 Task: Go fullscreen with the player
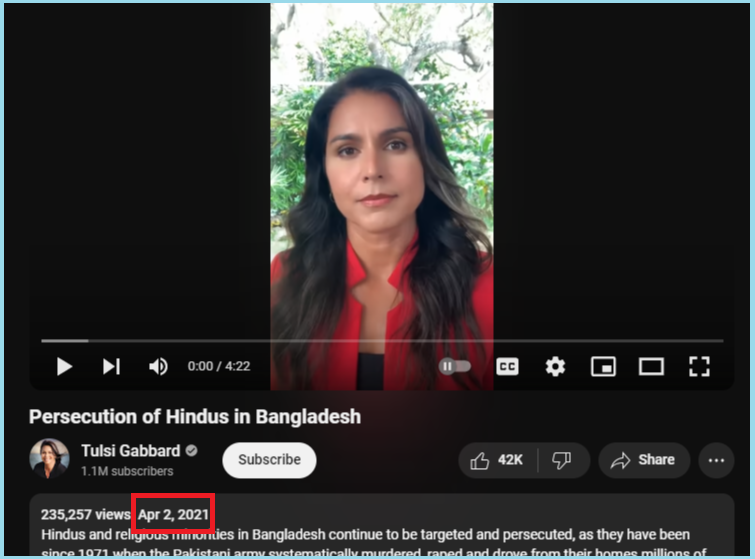pos(699,366)
